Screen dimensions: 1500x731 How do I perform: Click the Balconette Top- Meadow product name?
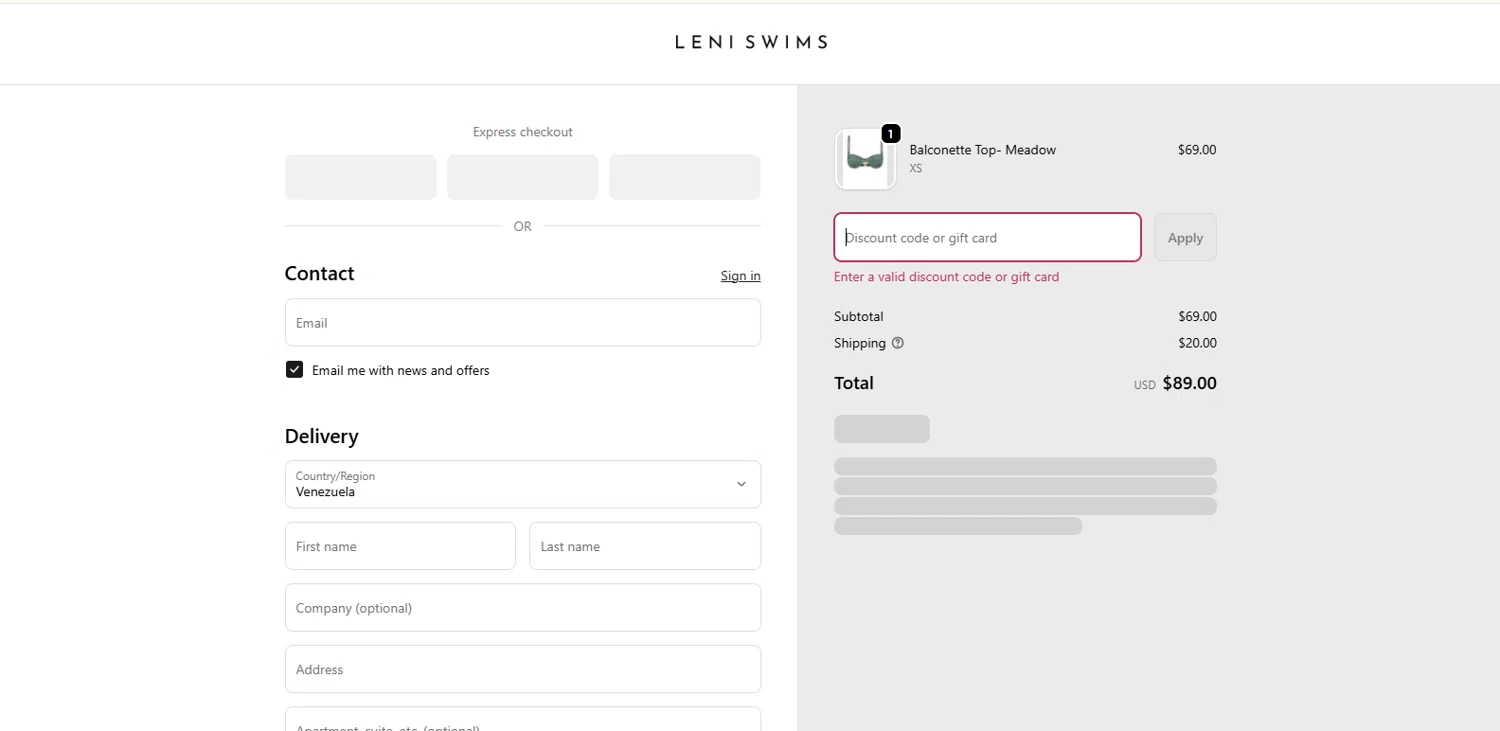(x=982, y=150)
